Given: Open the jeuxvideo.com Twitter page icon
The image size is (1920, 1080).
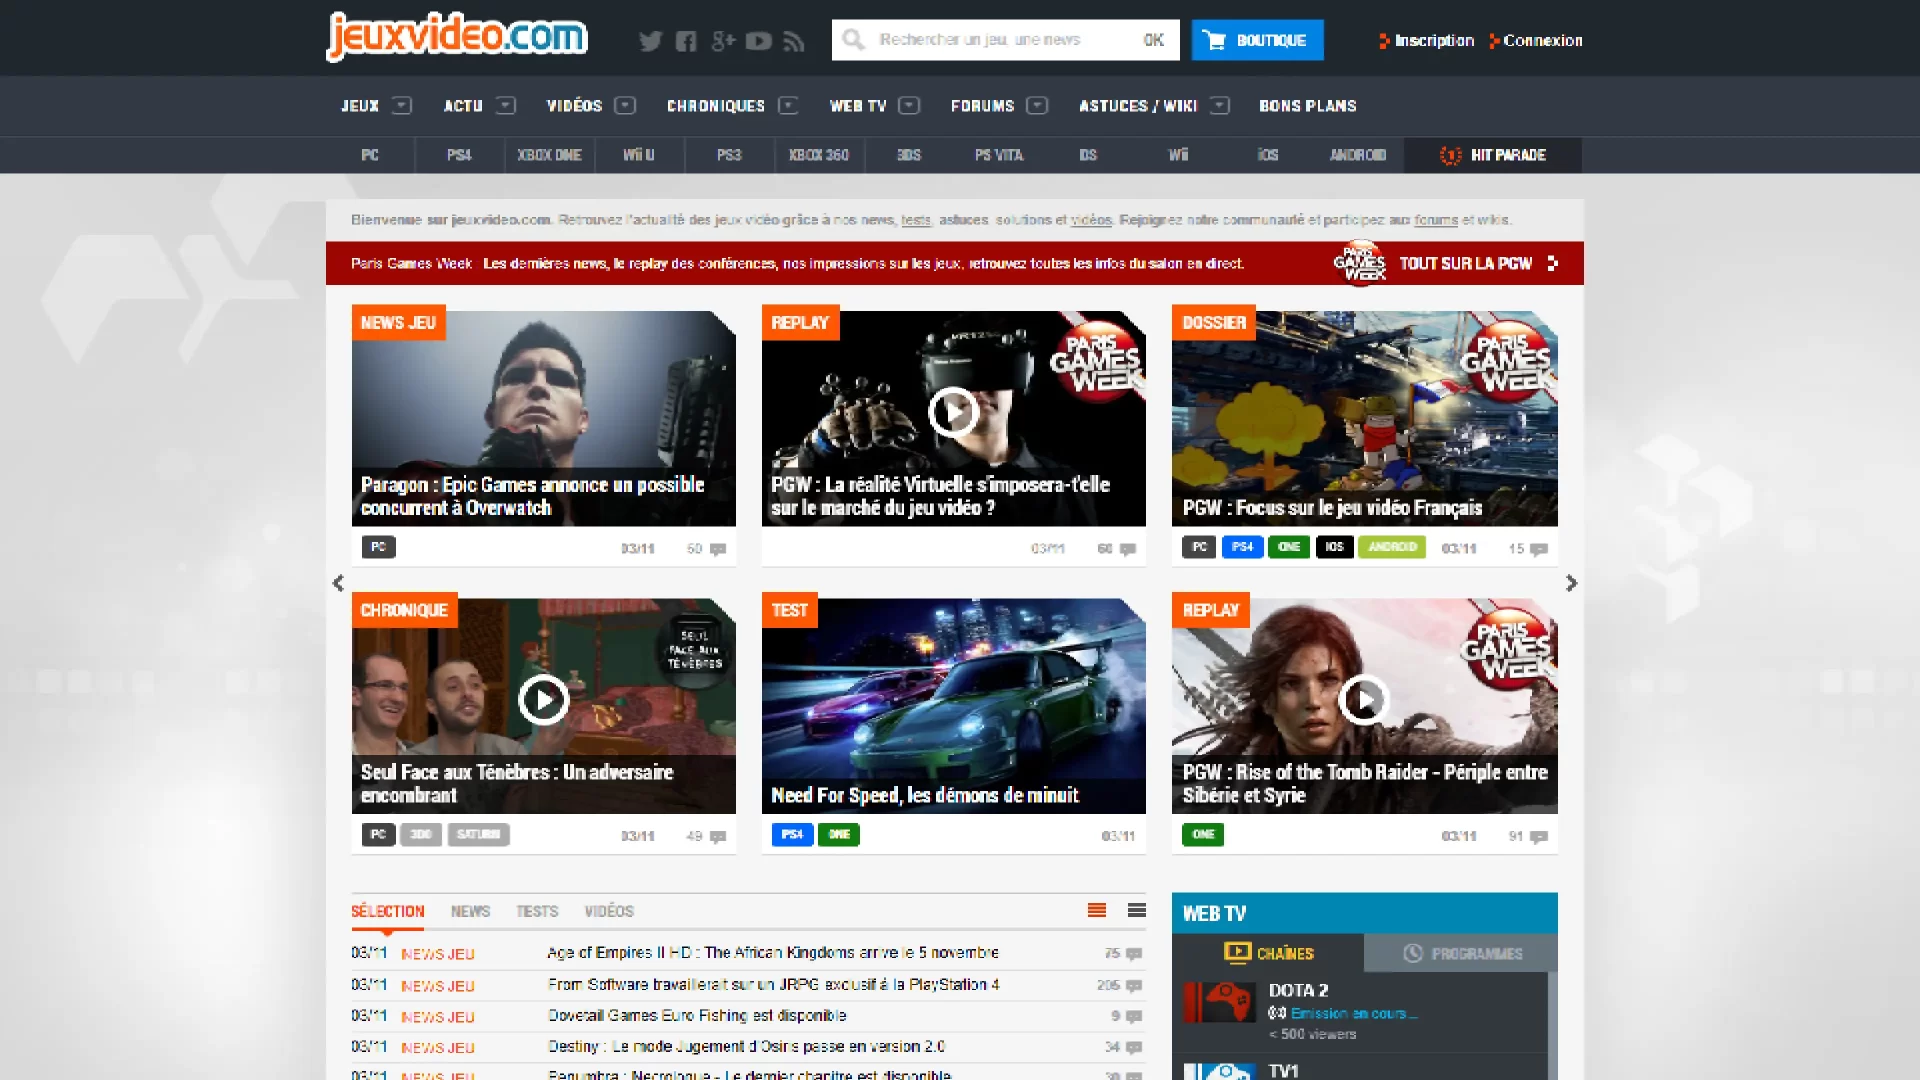Looking at the screenshot, I should [650, 41].
